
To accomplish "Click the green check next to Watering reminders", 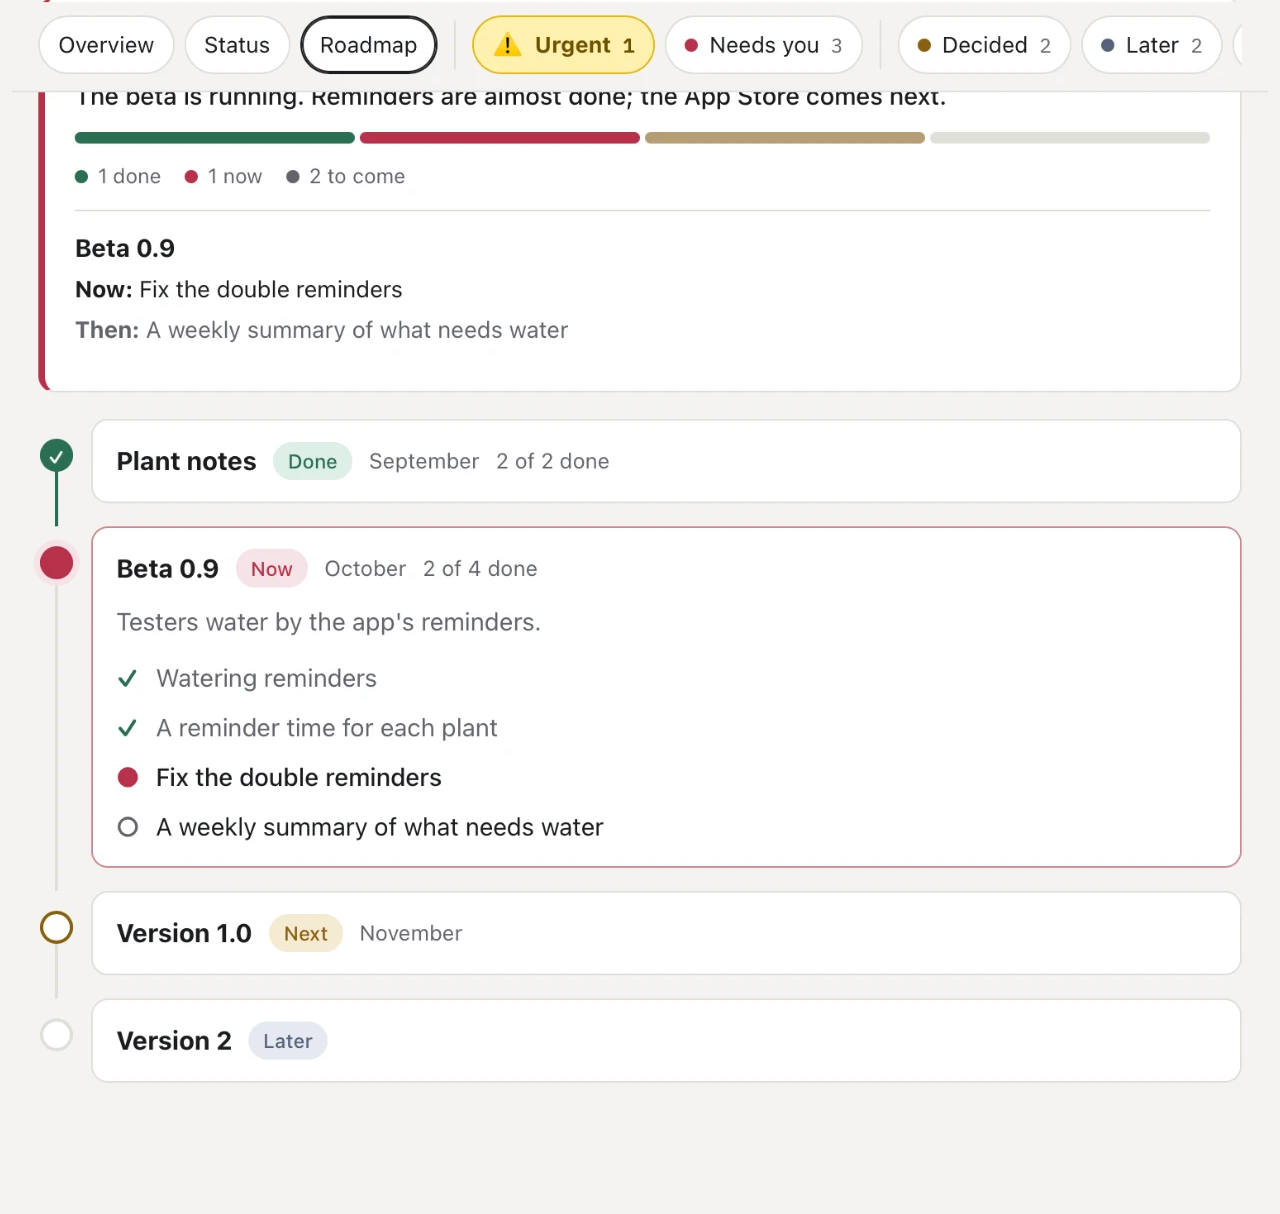I will (127, 679).
